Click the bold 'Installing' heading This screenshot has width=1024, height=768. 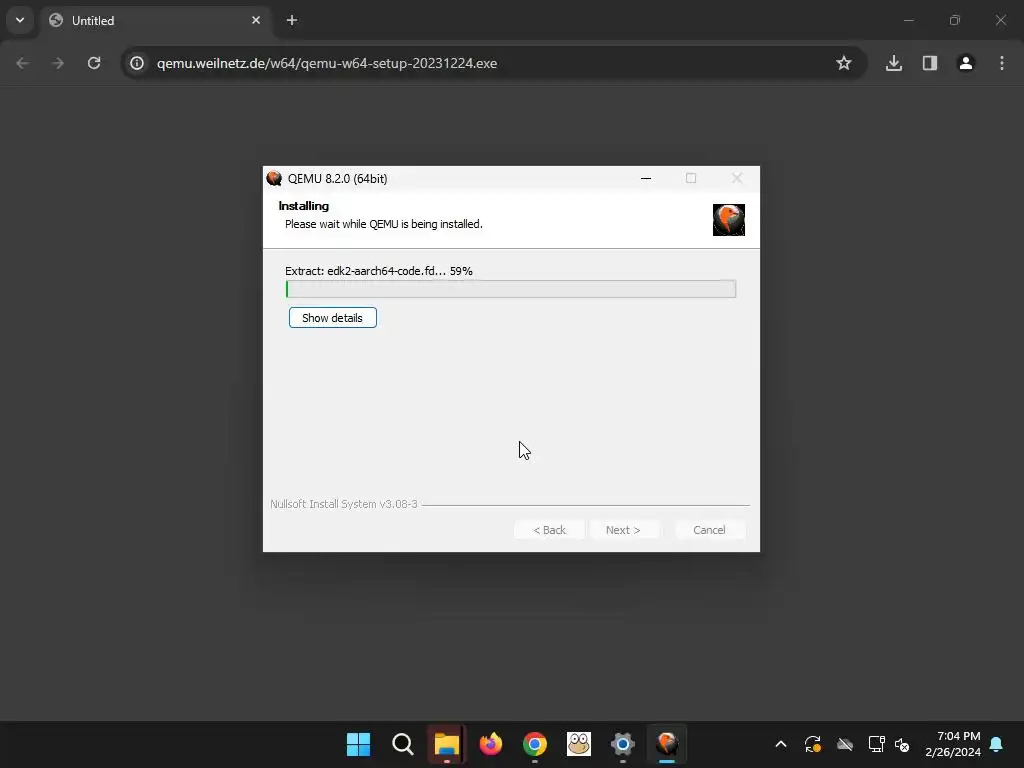coord(304,206)
